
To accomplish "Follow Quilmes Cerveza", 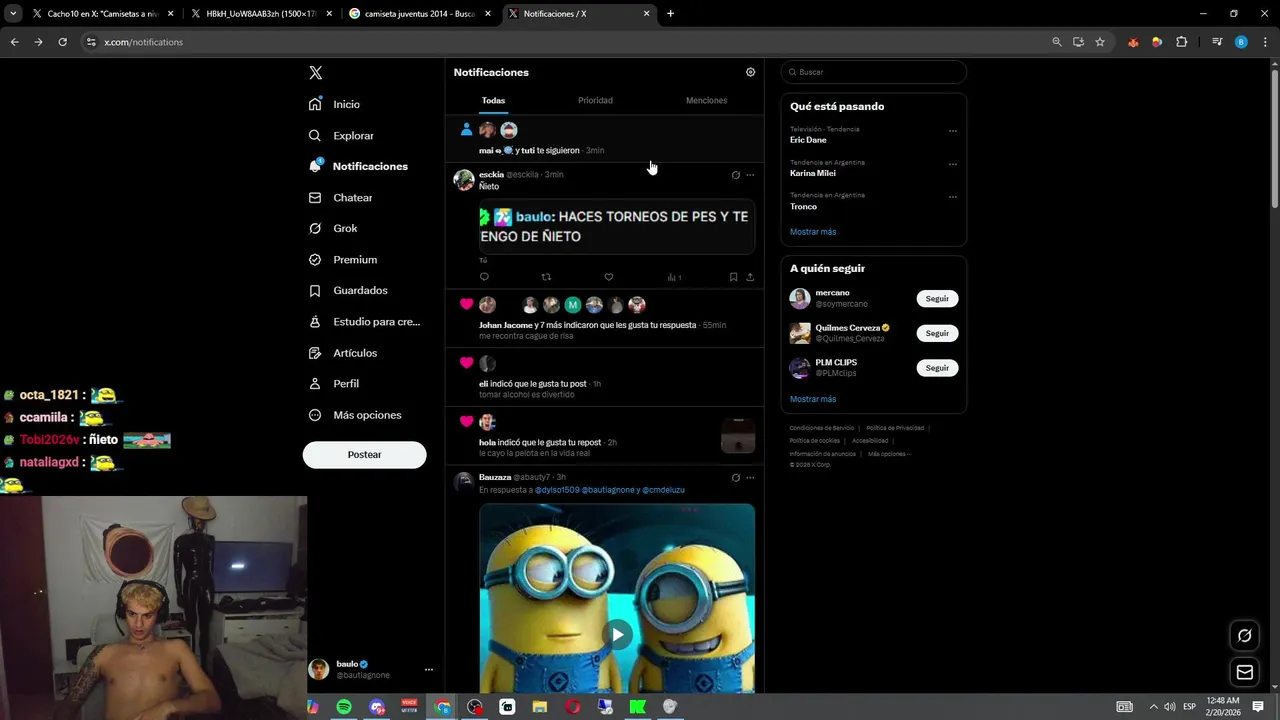I will point(937,333).
